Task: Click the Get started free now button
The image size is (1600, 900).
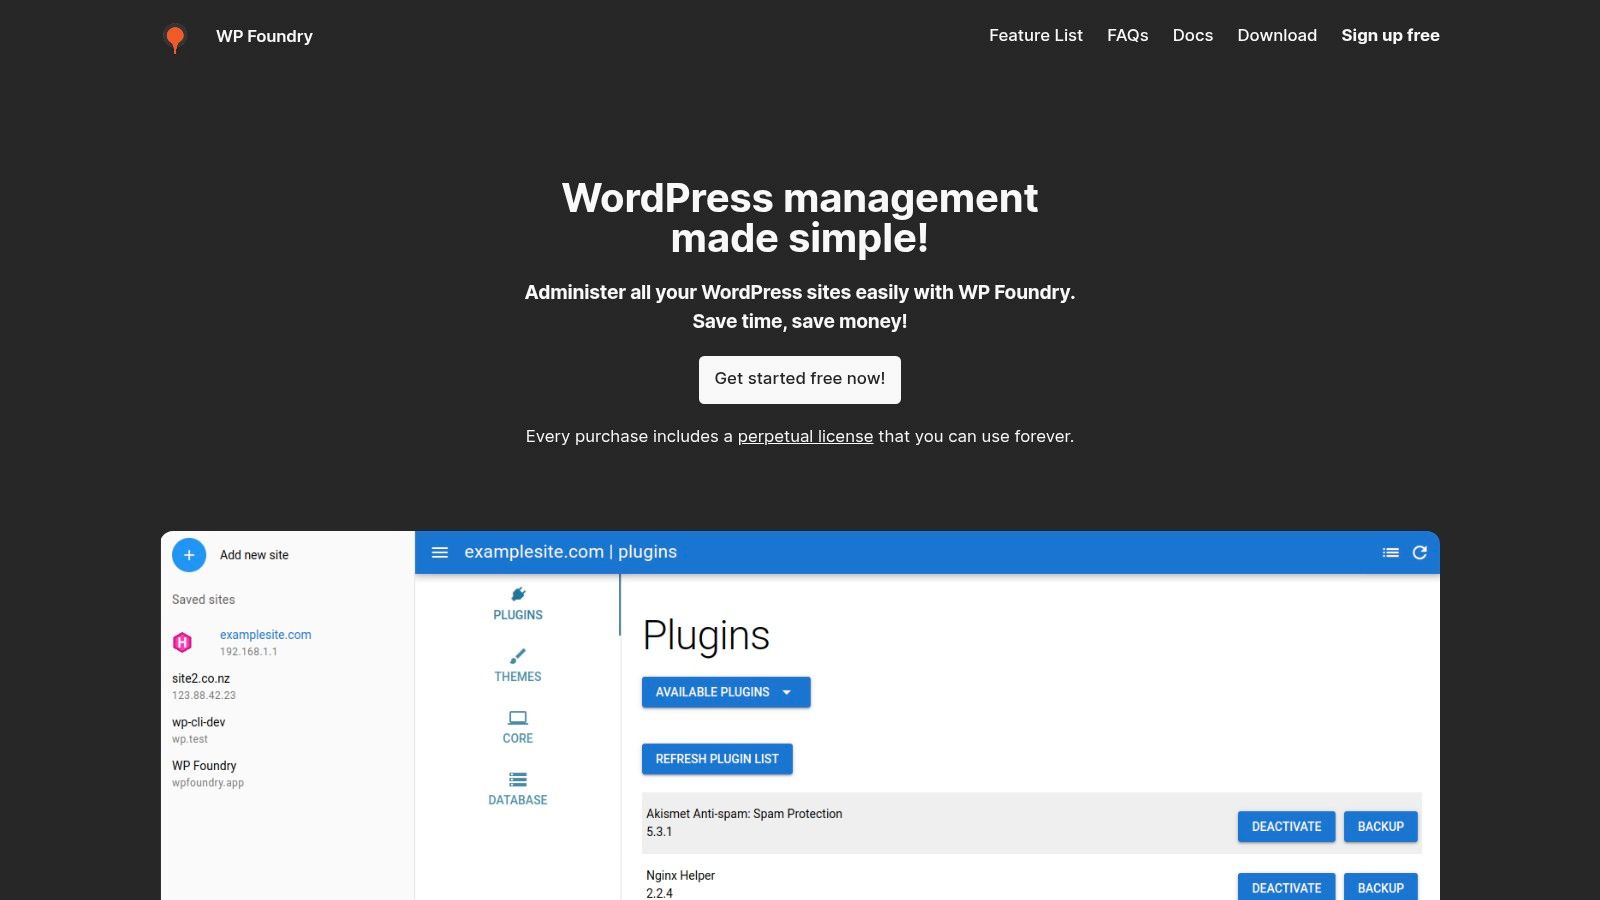Action: (800, 380)
